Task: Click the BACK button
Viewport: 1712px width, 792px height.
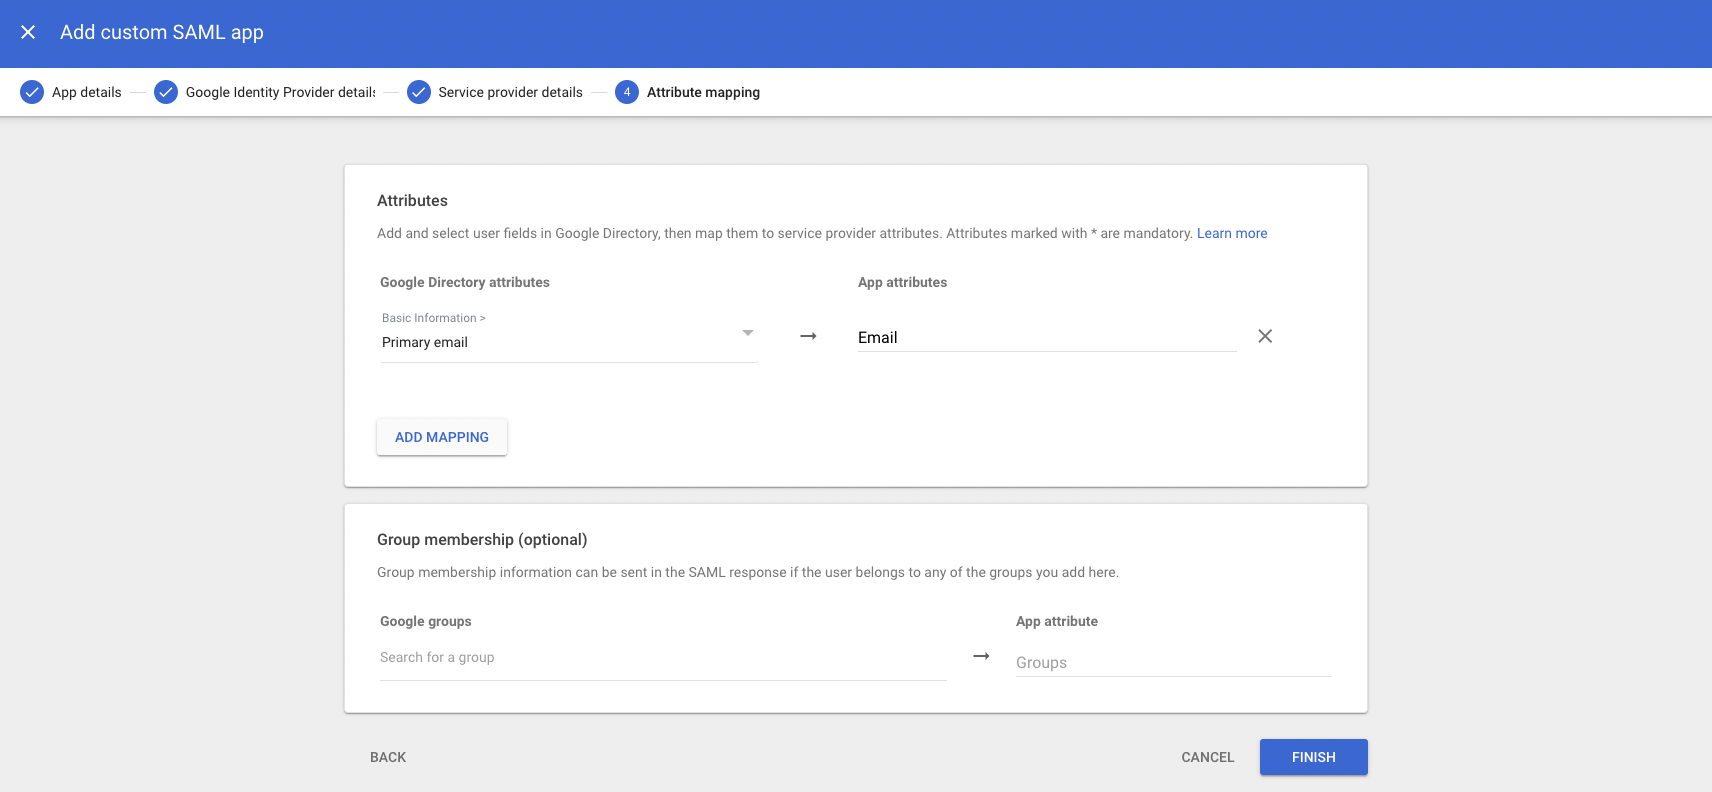Action: click(388, 757)
